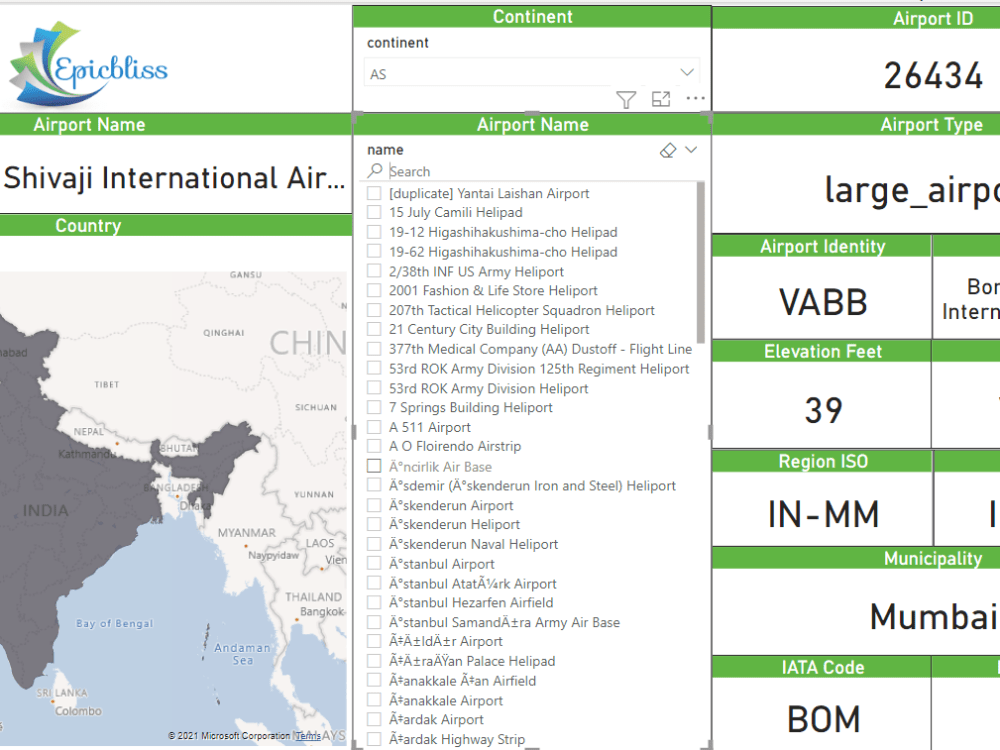Viewport: 1000px width, 750px height.
Task: Expand the continent AS dropdown
Action: [687, 72]
